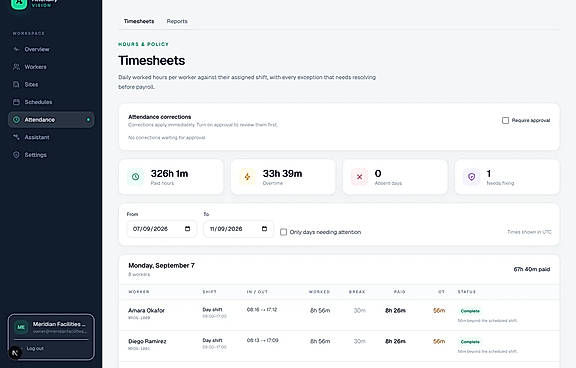Click the round N badge icon
Image resolution: width=576 pixels, height=368 pixels.
click(x=15, y=353)
